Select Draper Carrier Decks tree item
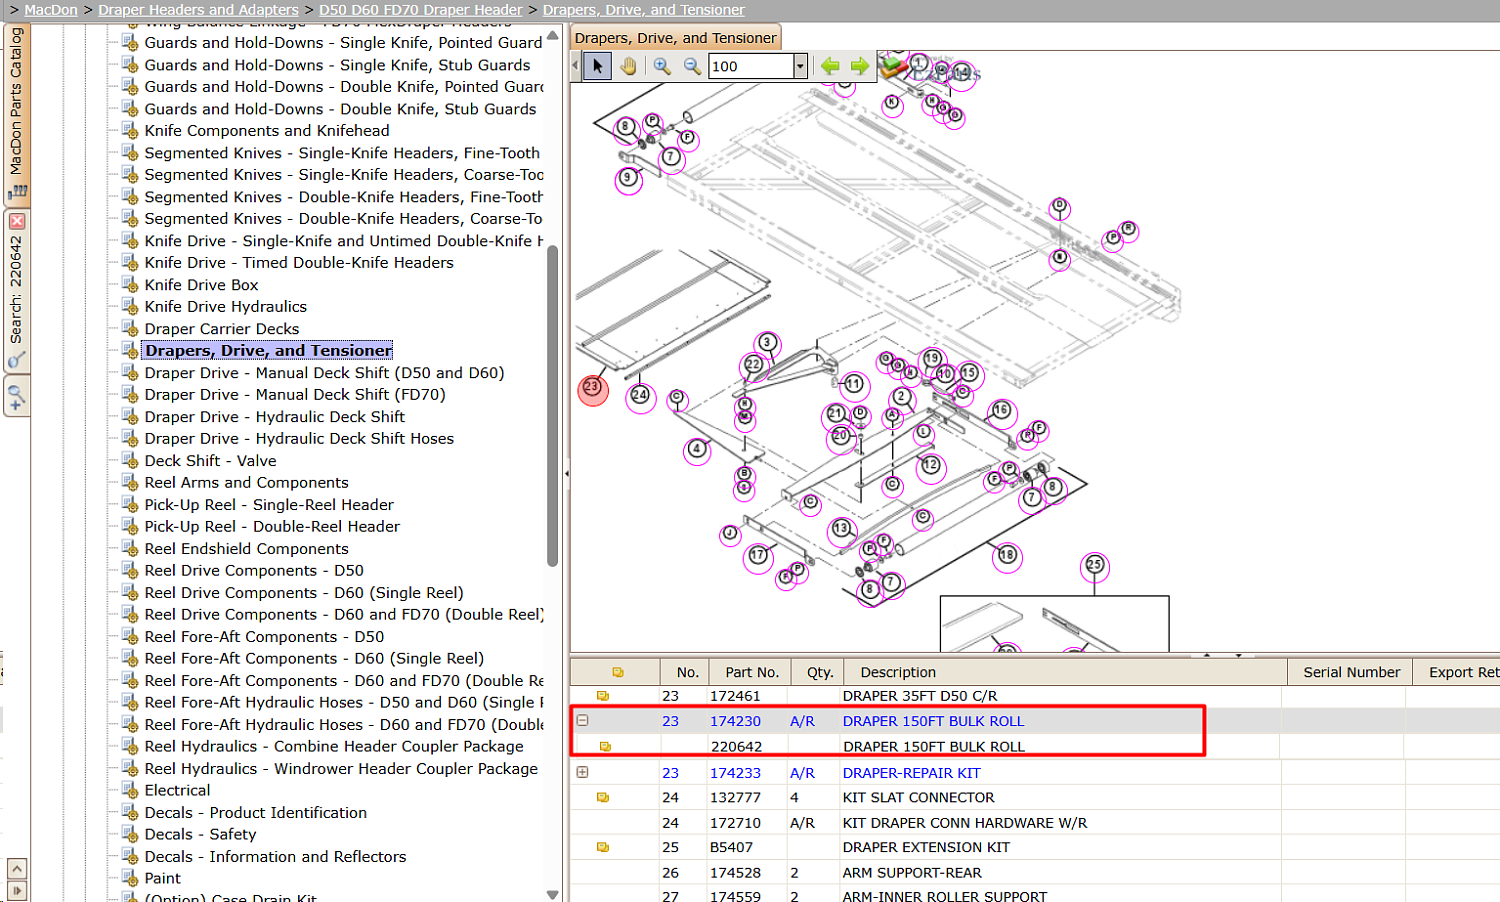This screenshot has width=1500, height=902. [222, 329]
